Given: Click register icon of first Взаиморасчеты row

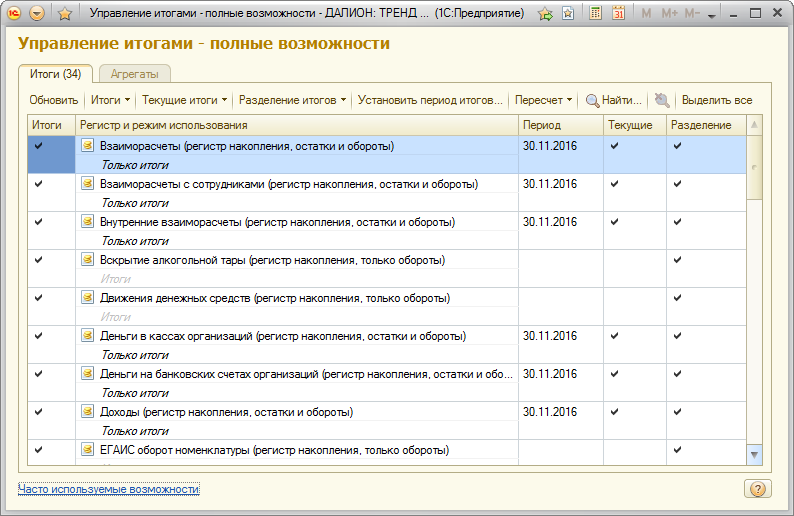Looking at the screenshot, I should [x=88, y=145].
